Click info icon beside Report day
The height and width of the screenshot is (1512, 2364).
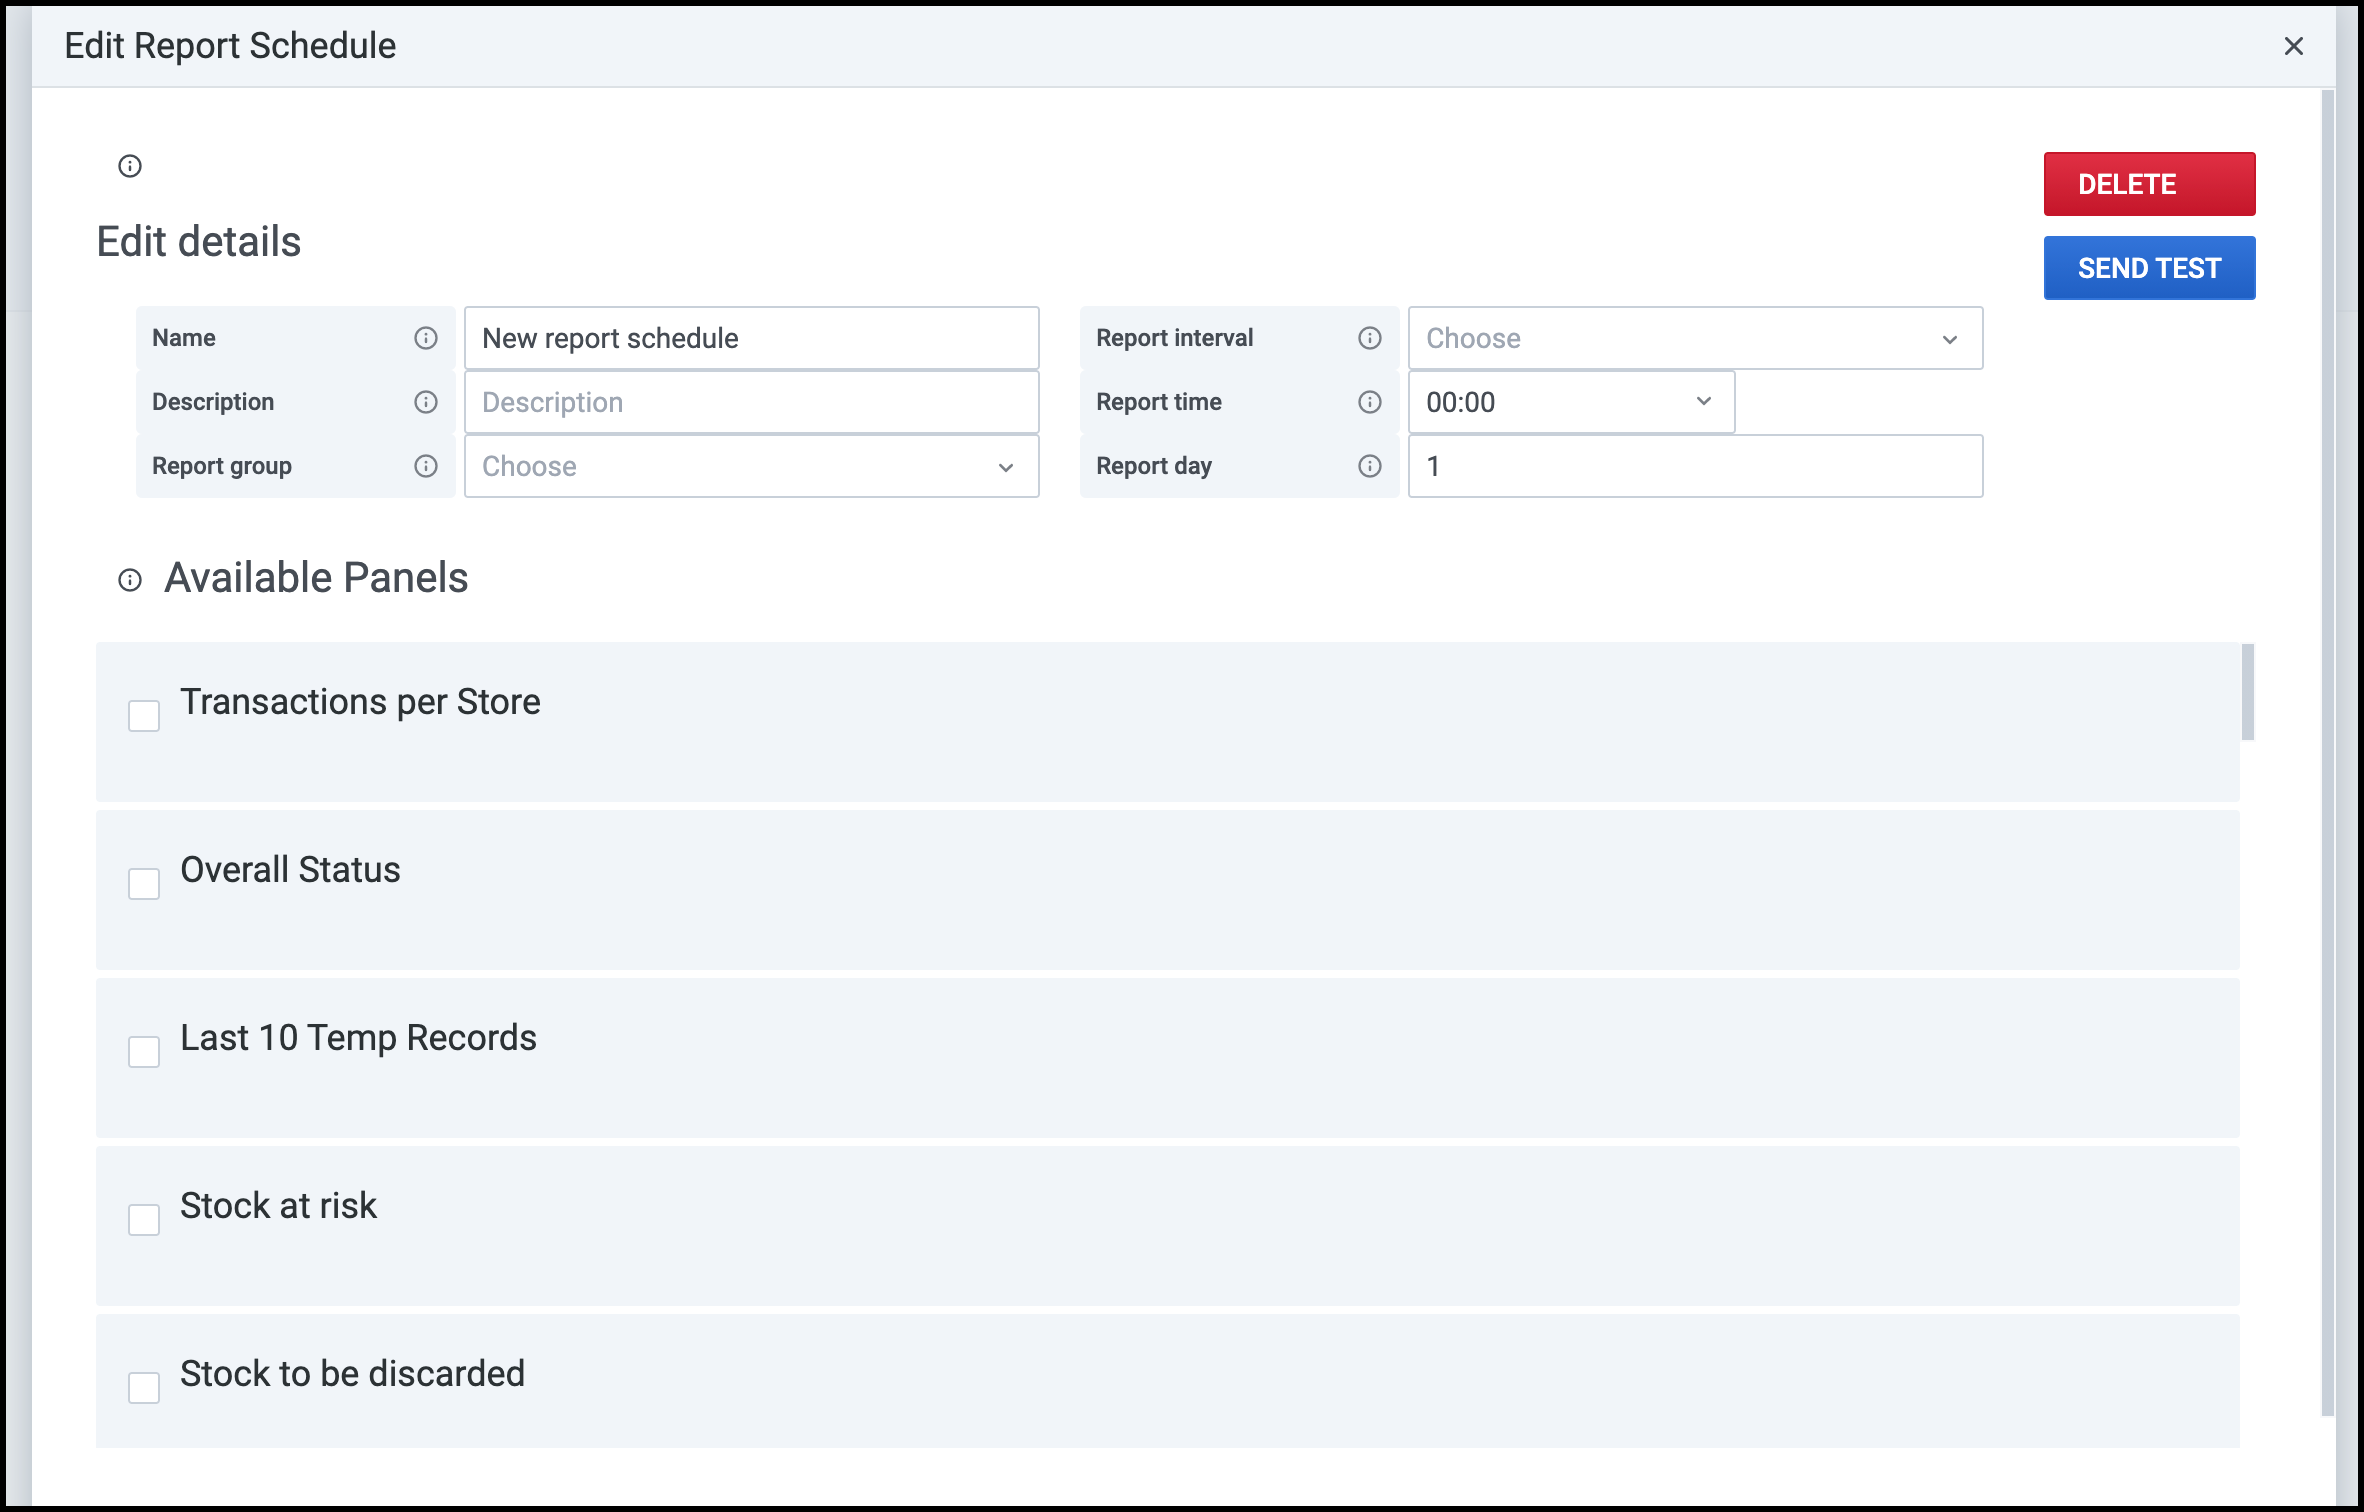pos(1370,466)
